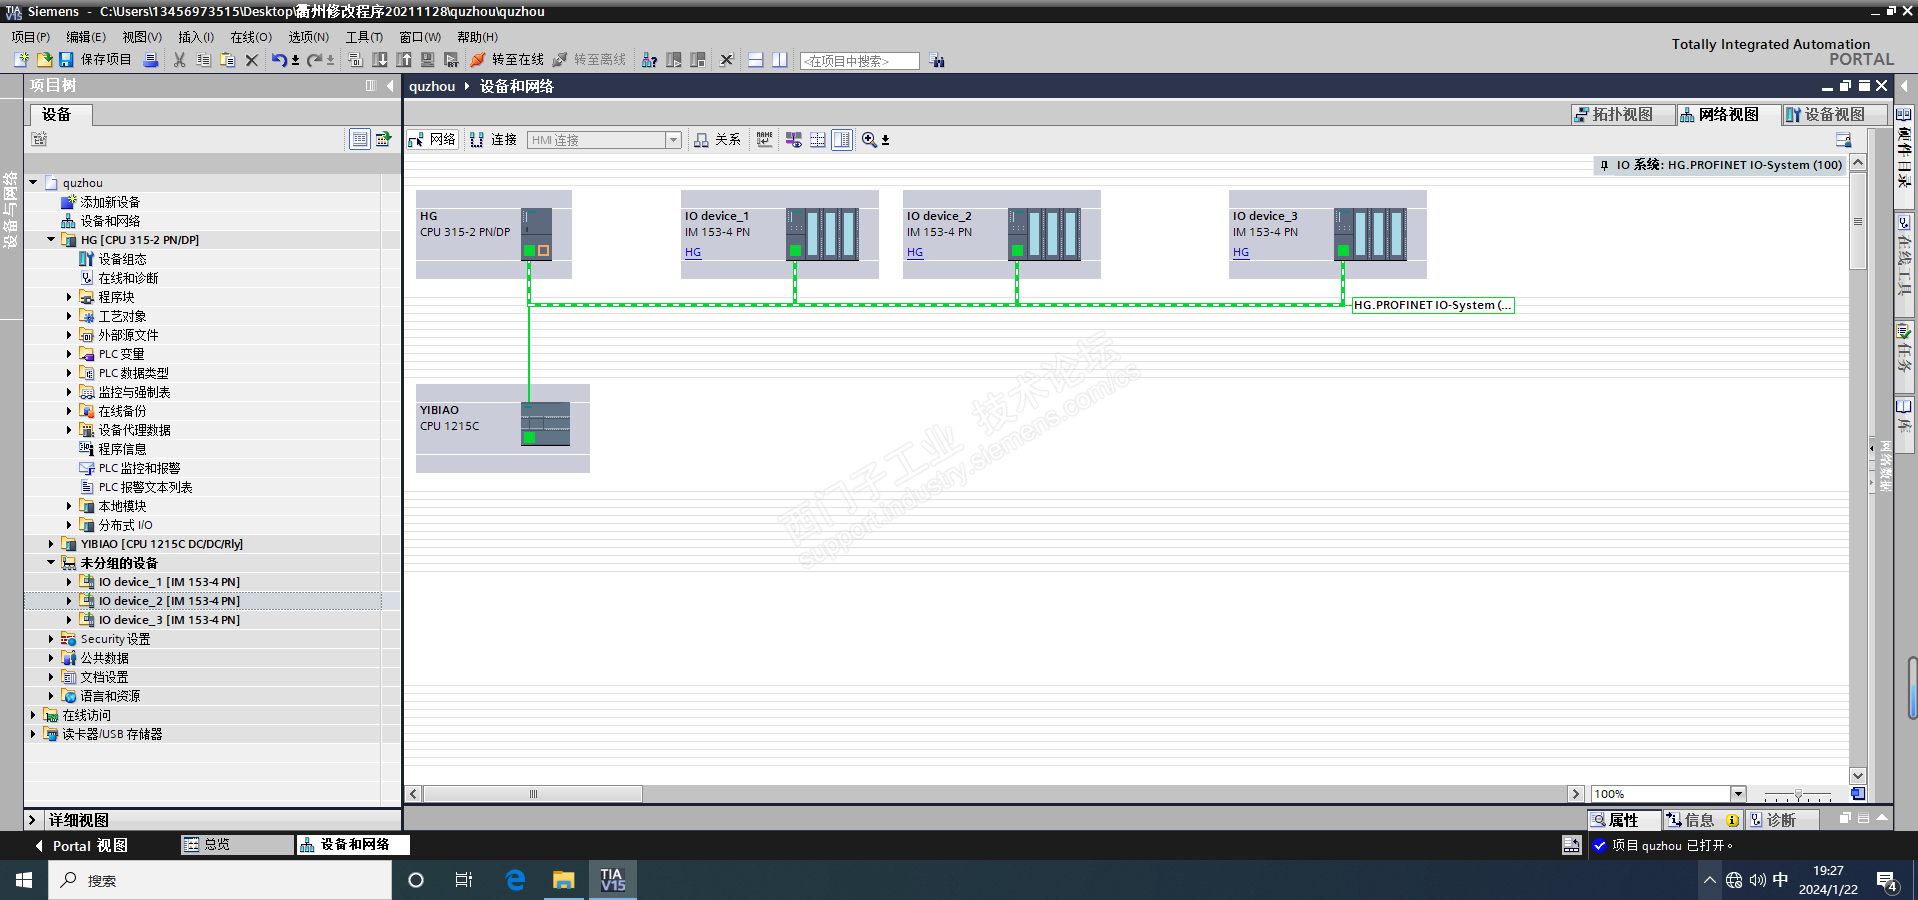Click the copy icon in the main toolbar
1918x900 pixels.
(204, 60)
